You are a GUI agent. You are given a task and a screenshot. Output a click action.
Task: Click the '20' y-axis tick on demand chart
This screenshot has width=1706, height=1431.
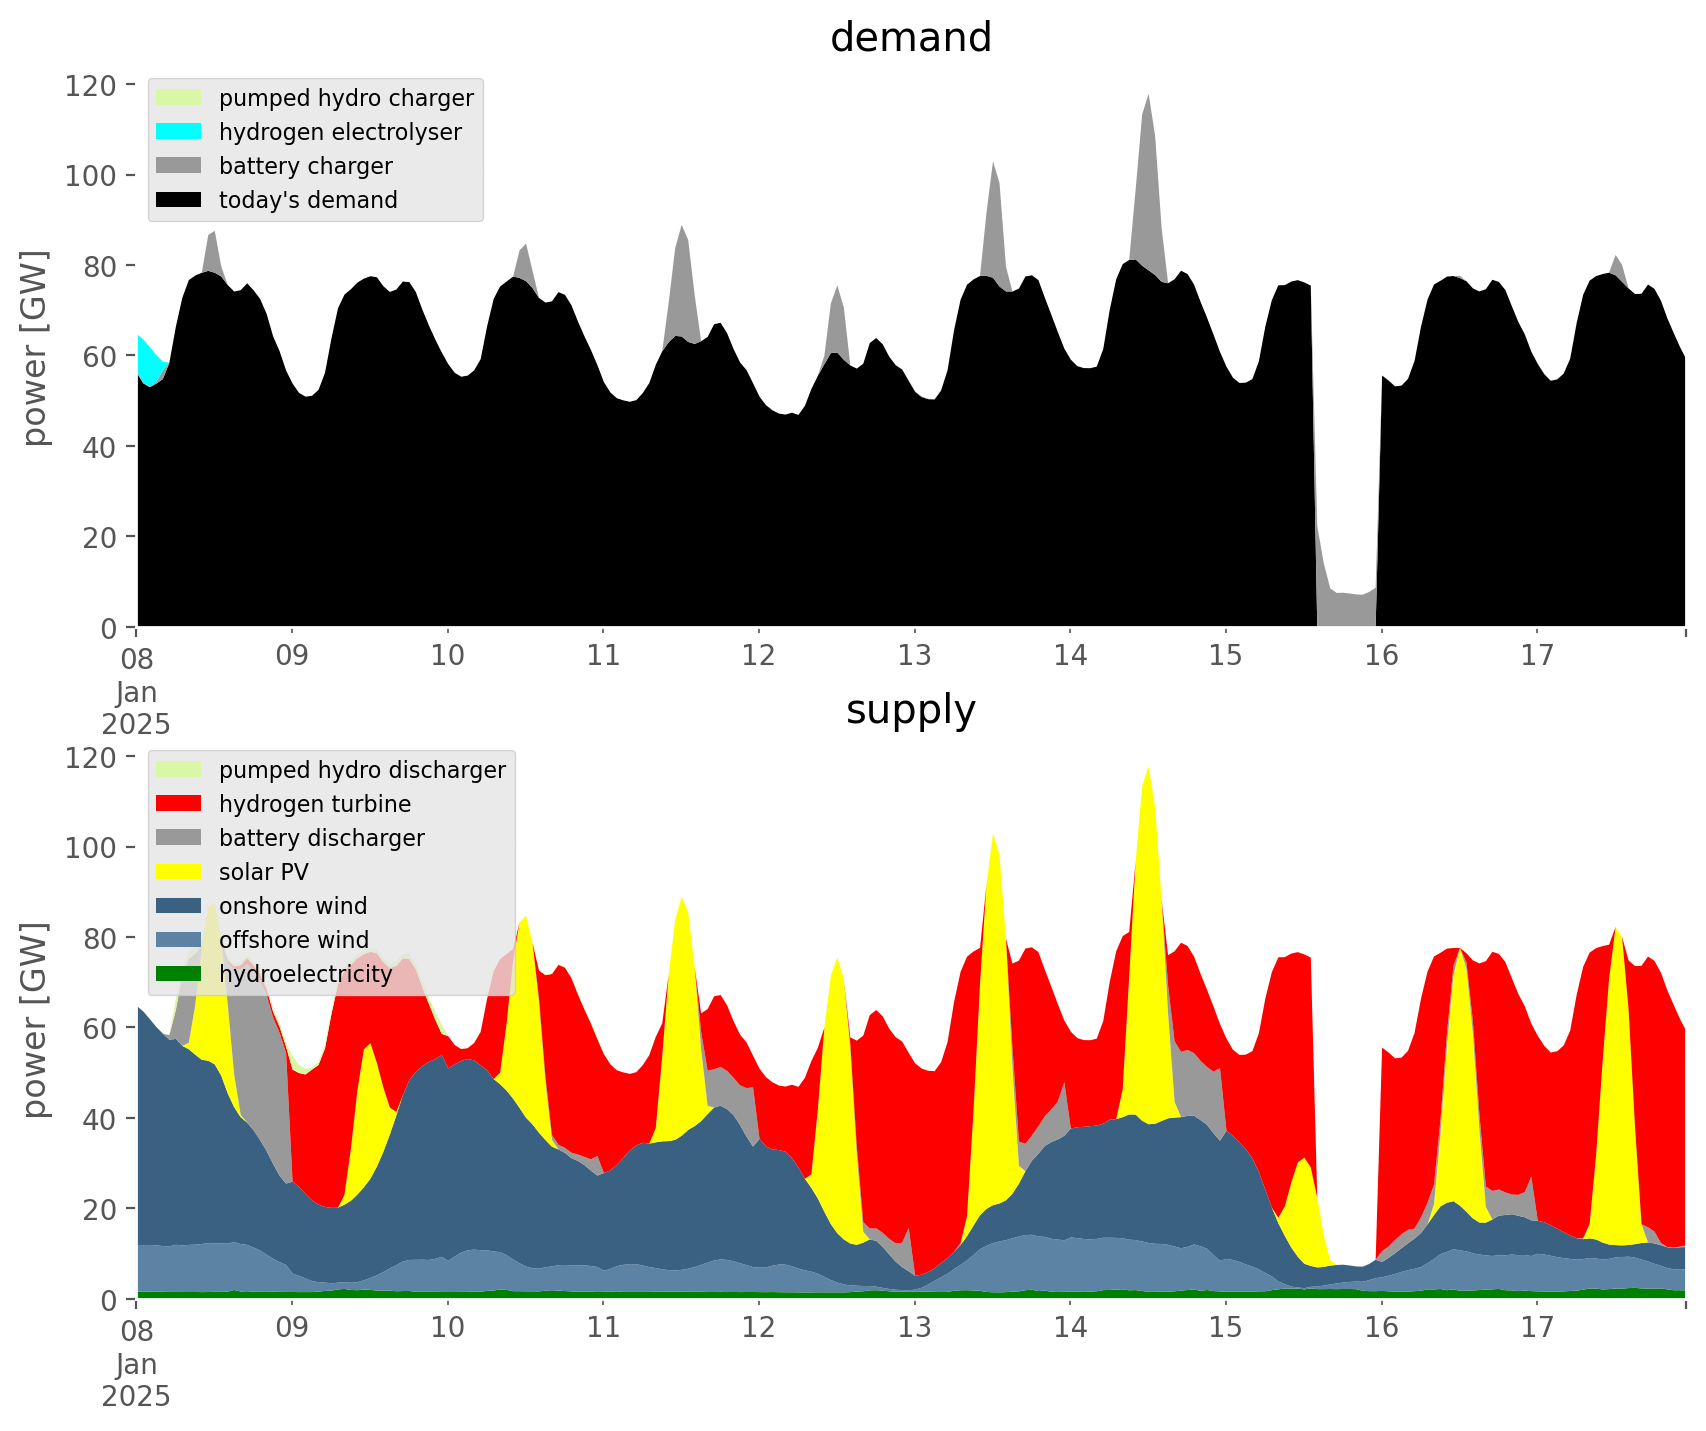tap(100, 537)
